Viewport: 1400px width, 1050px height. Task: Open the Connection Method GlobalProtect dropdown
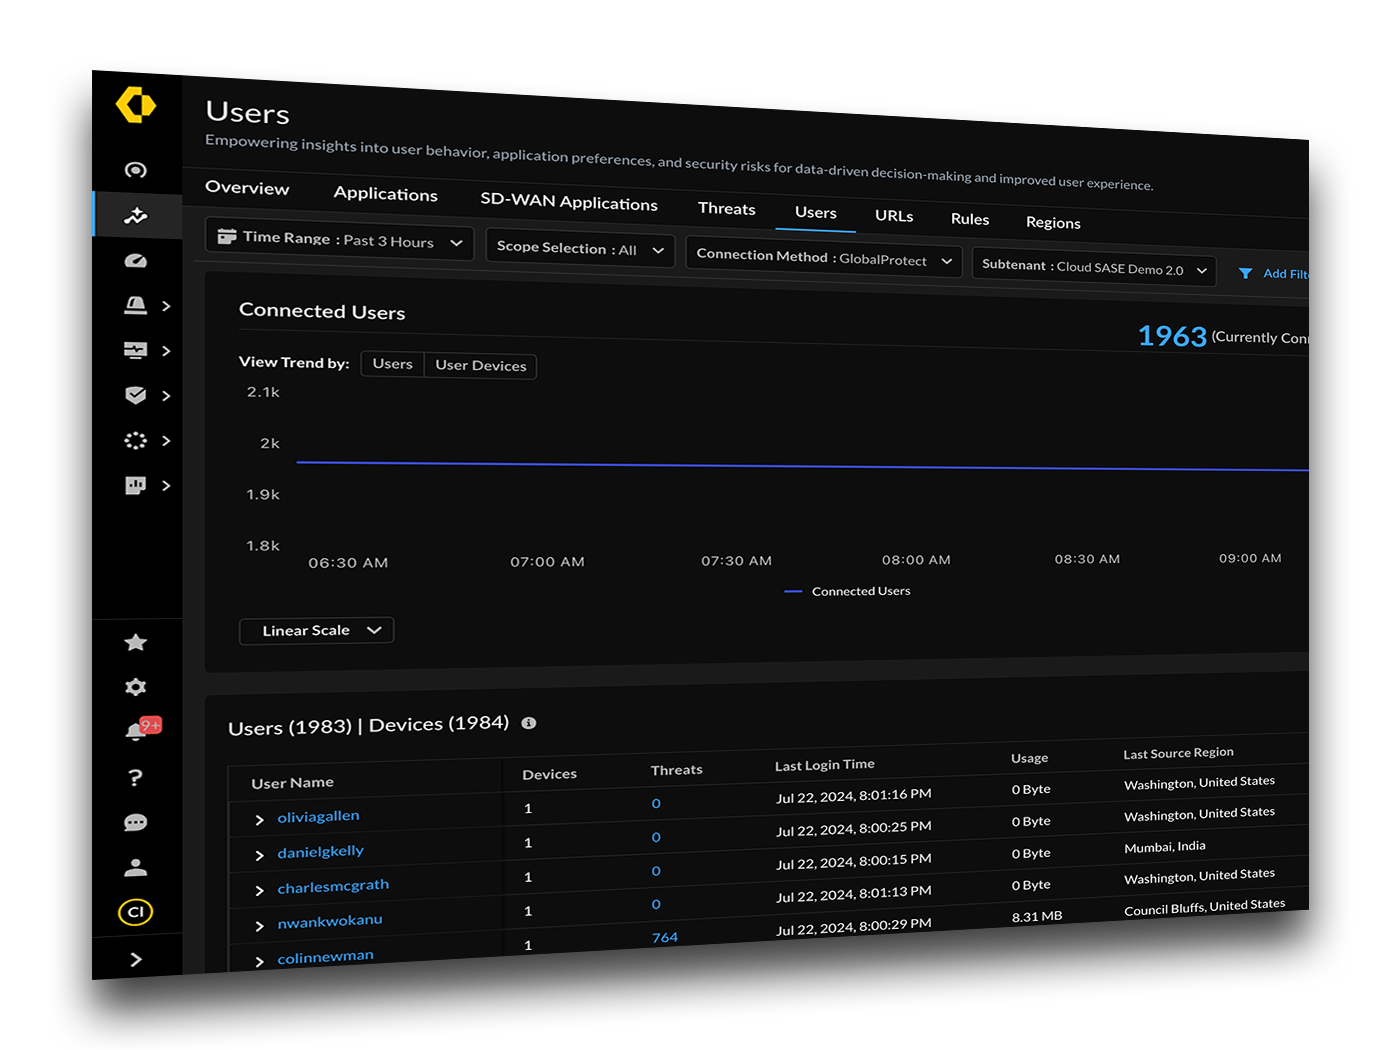point(822,260)
